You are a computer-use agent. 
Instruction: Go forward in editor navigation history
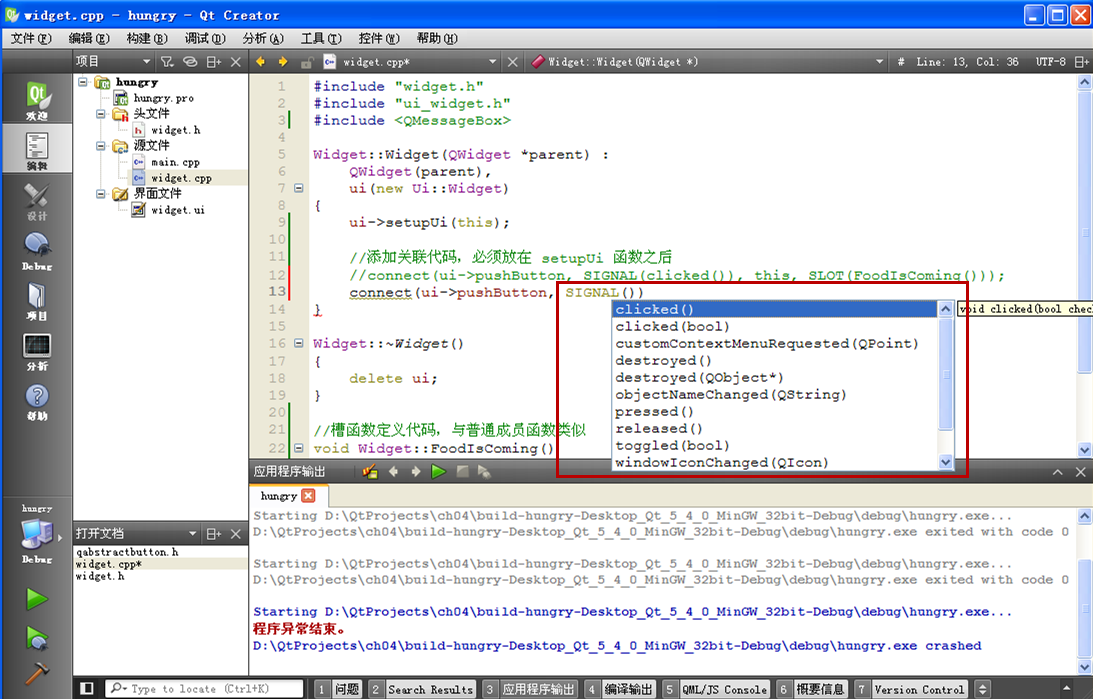click(282, 62)
